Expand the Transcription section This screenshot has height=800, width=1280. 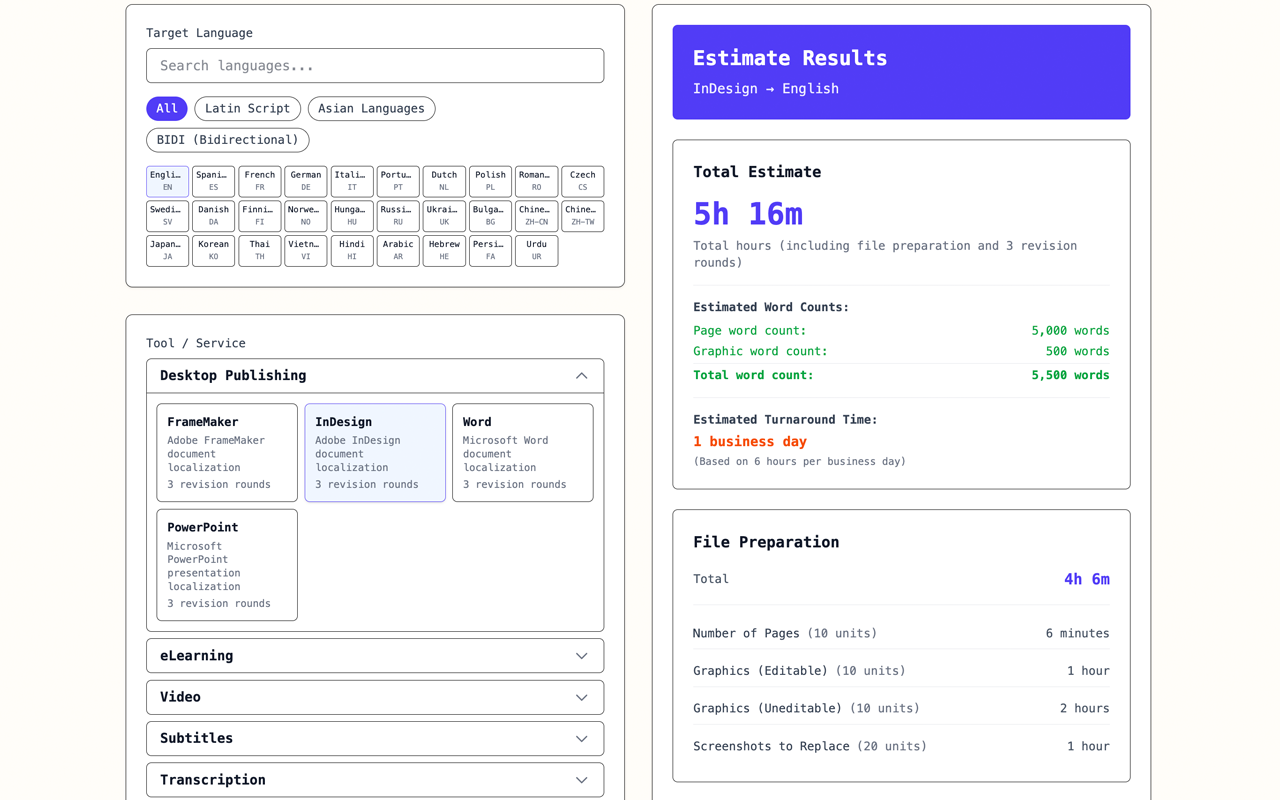pyautogui.click(x=374, y=780)
